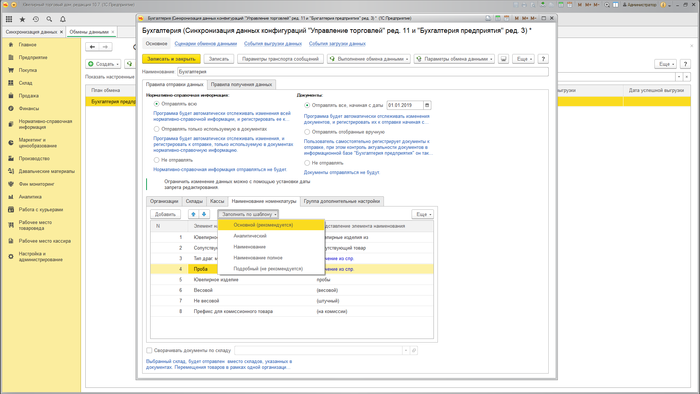Switch to 'Кассы' tab
This screenshot has height=394, width=700.
click(x=217, y=201)
